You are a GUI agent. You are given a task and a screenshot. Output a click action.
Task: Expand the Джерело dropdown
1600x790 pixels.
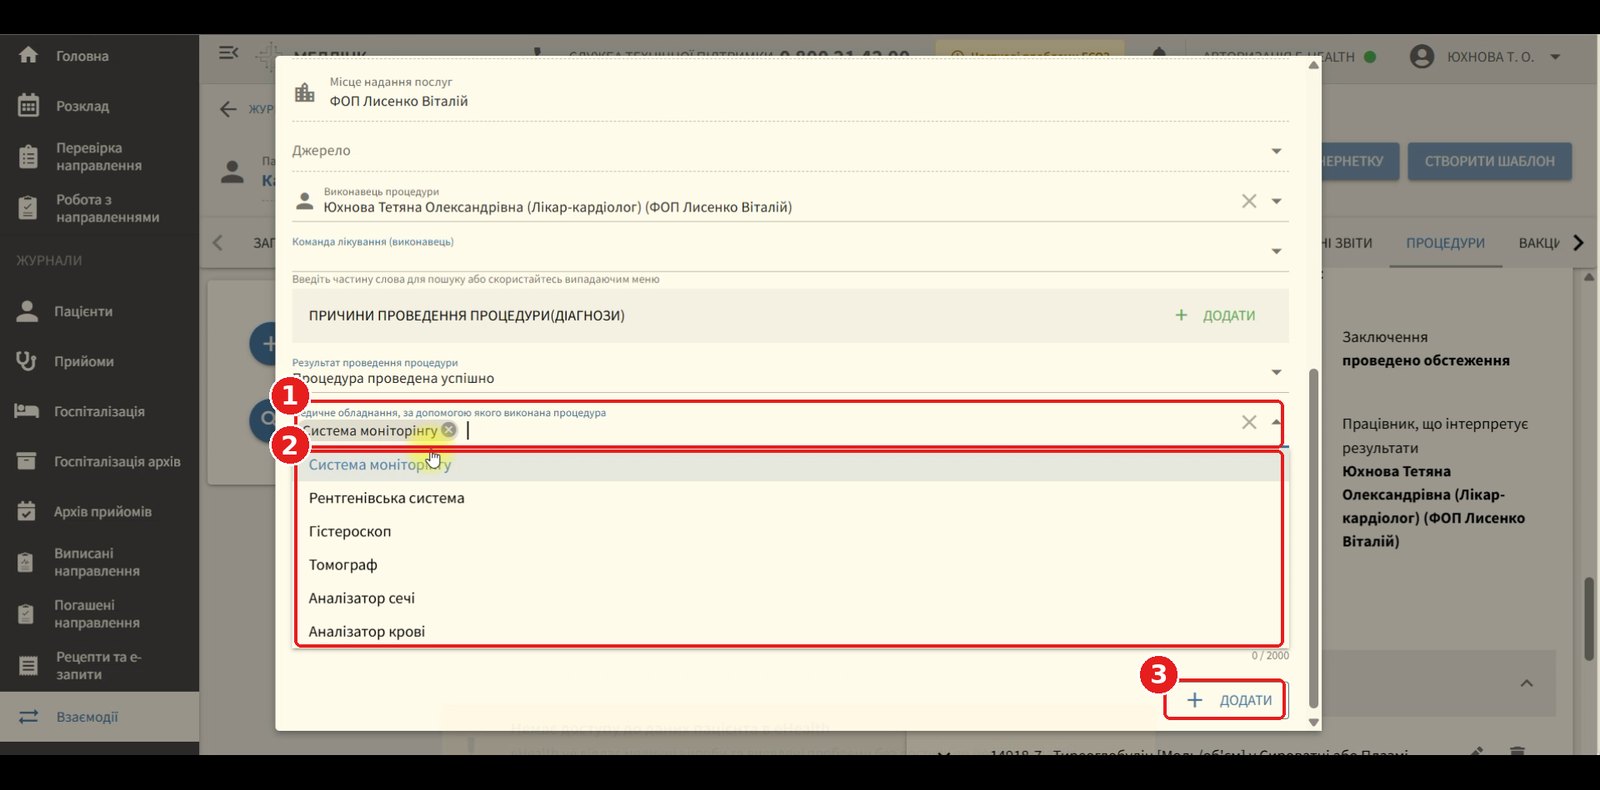click(1276, 151)
